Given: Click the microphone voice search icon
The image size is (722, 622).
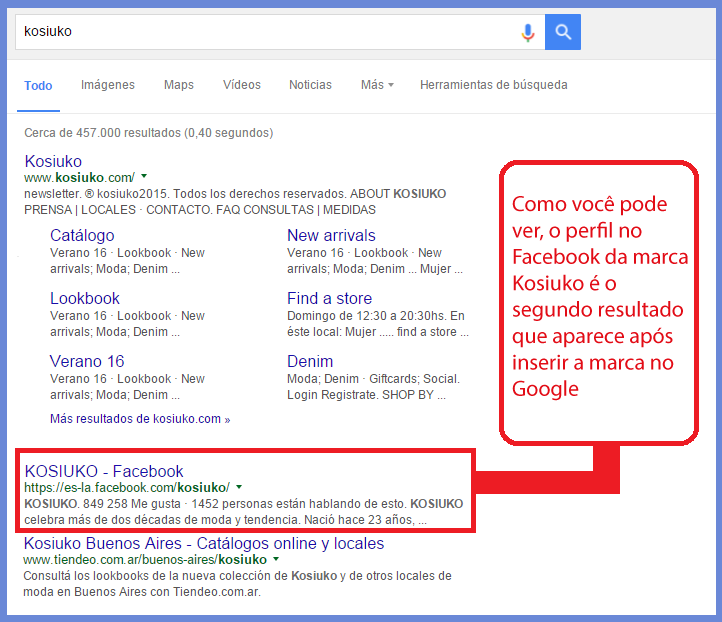Looking at the screenshot, I should [x=528, y=32].
